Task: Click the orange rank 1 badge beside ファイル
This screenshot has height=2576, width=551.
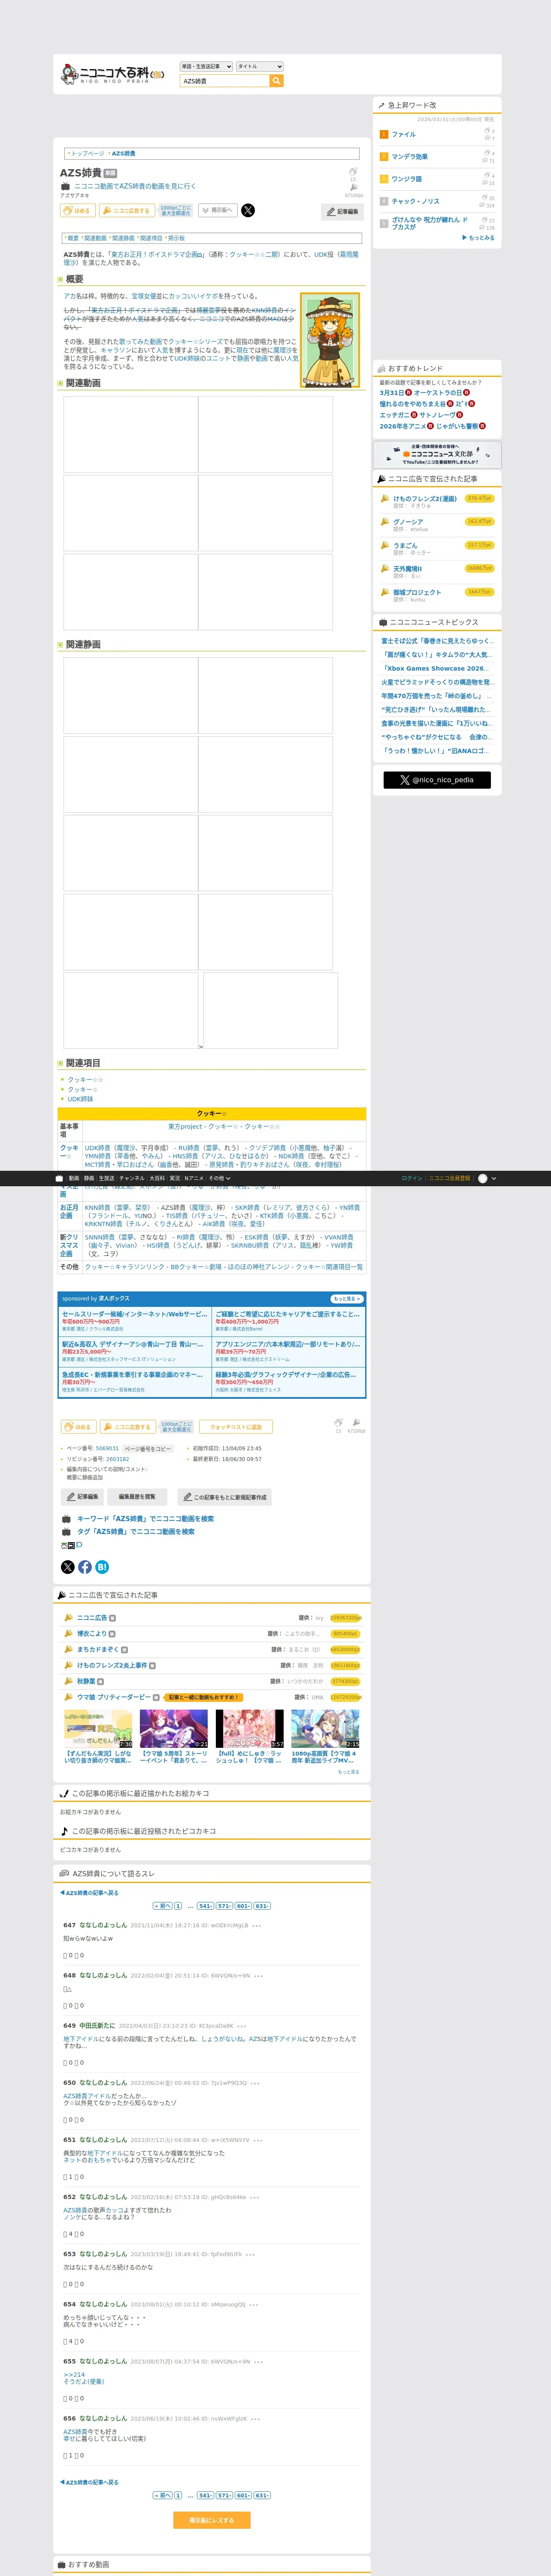Action: click(x=383, y=134)
